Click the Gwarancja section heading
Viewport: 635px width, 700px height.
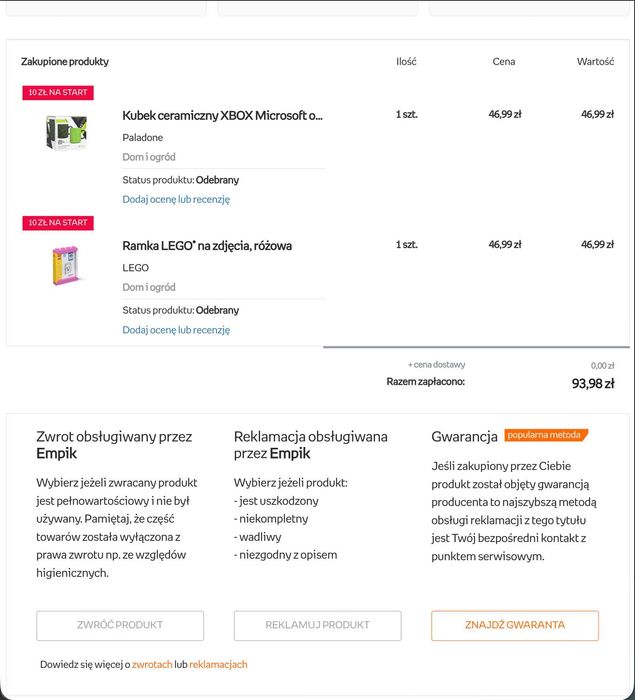464,437
